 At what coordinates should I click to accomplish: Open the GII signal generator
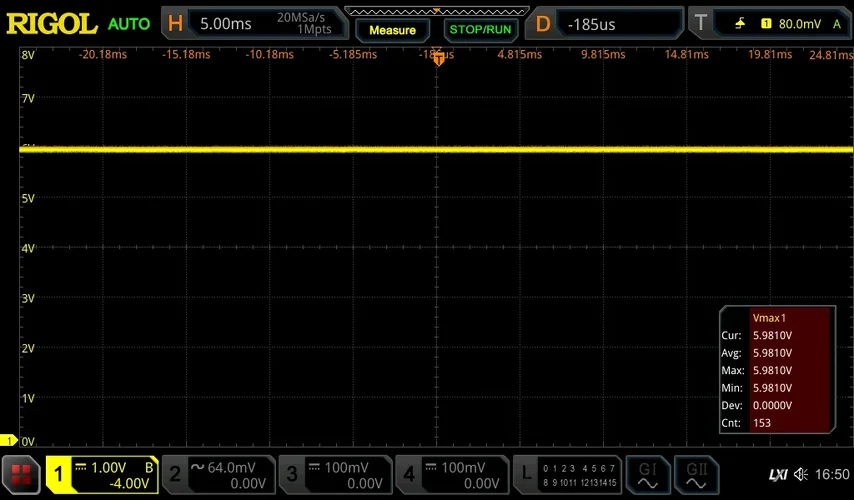(x=696, y=474)
